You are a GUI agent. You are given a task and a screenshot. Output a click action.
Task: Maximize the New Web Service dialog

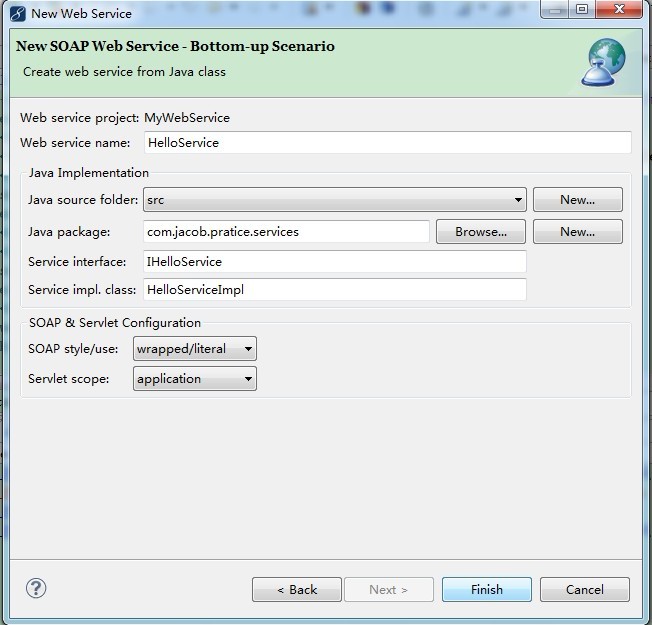click(582, 9)
